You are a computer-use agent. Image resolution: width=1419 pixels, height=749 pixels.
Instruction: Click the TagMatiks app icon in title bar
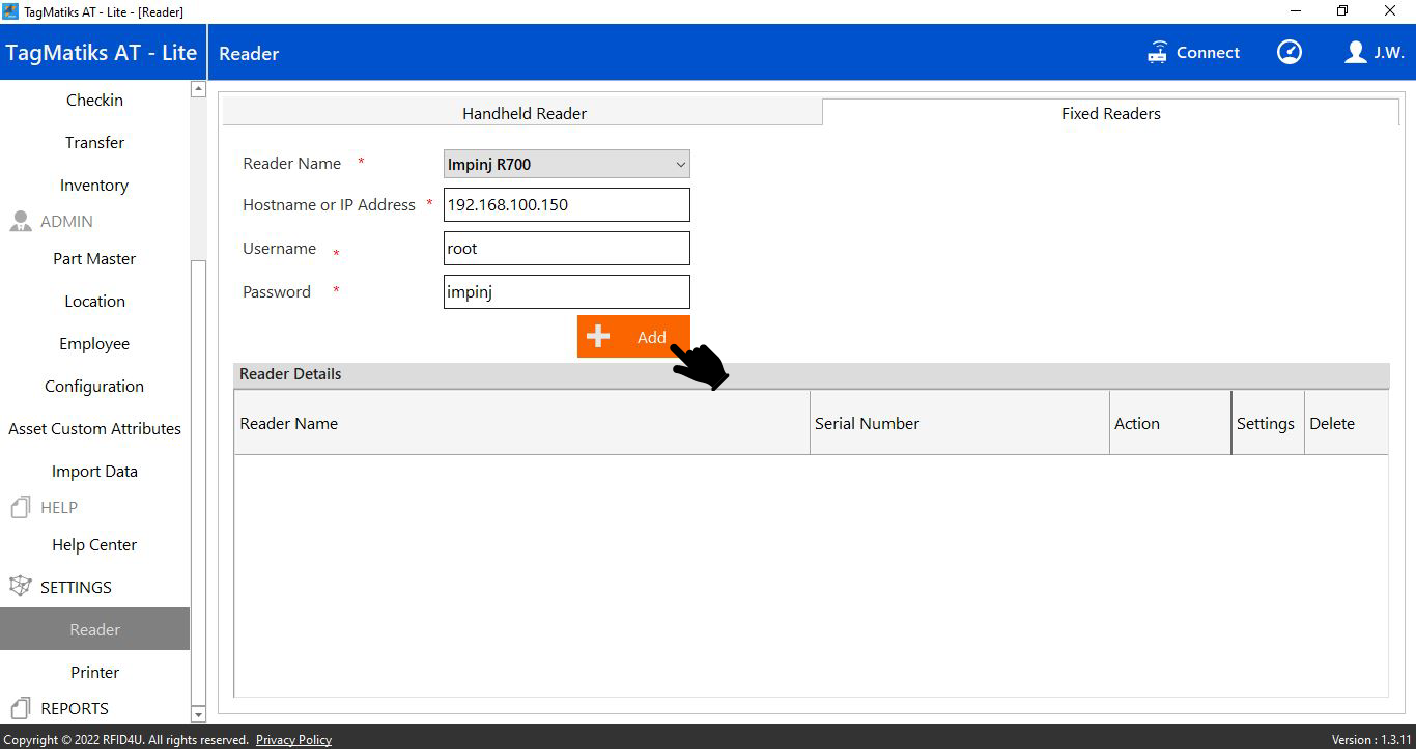click(x=11, y=11)
